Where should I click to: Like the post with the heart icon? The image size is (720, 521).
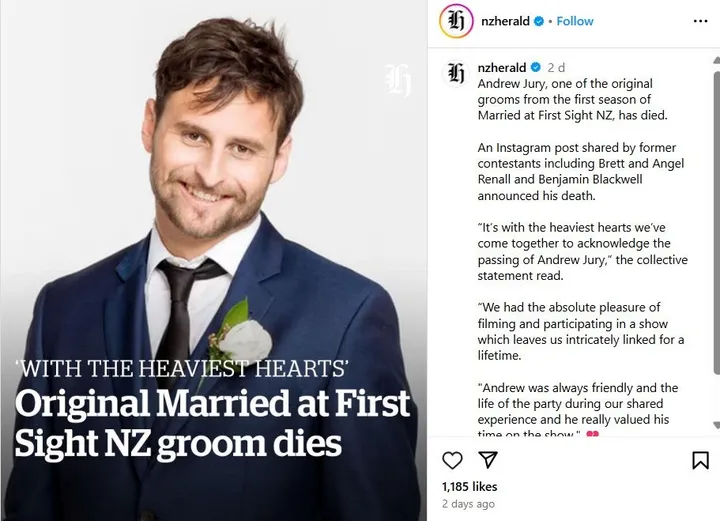pyautogui.click(x=452, y=460)
